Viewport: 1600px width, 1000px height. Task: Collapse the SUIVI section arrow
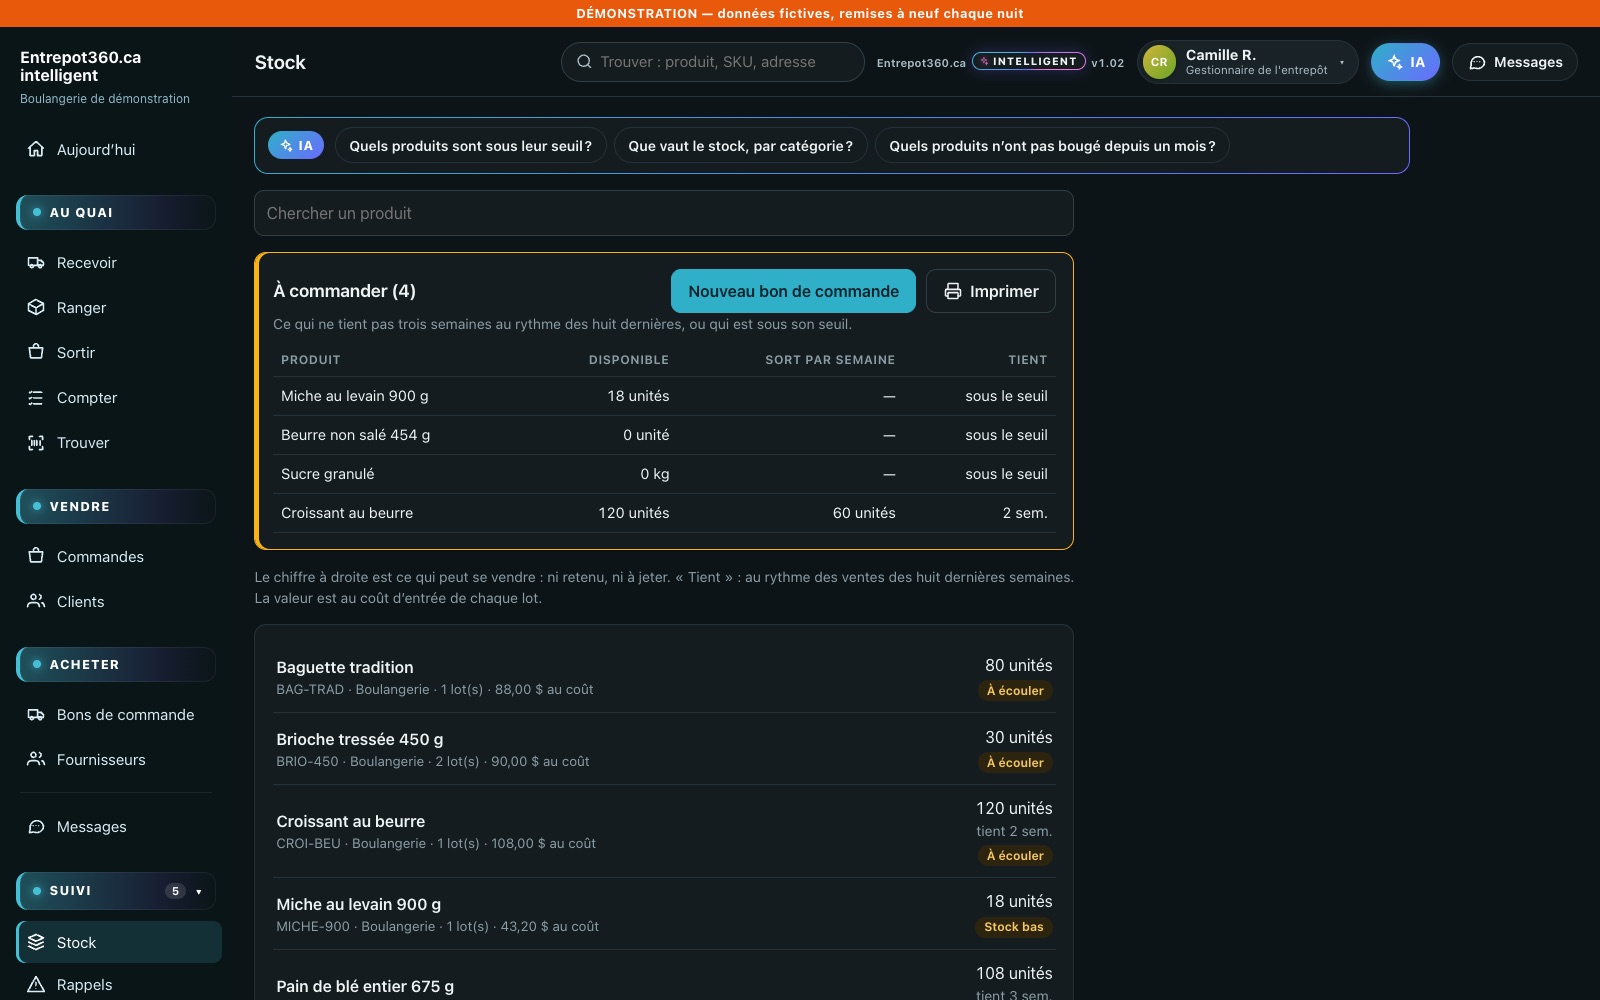(x=199, y=891)
